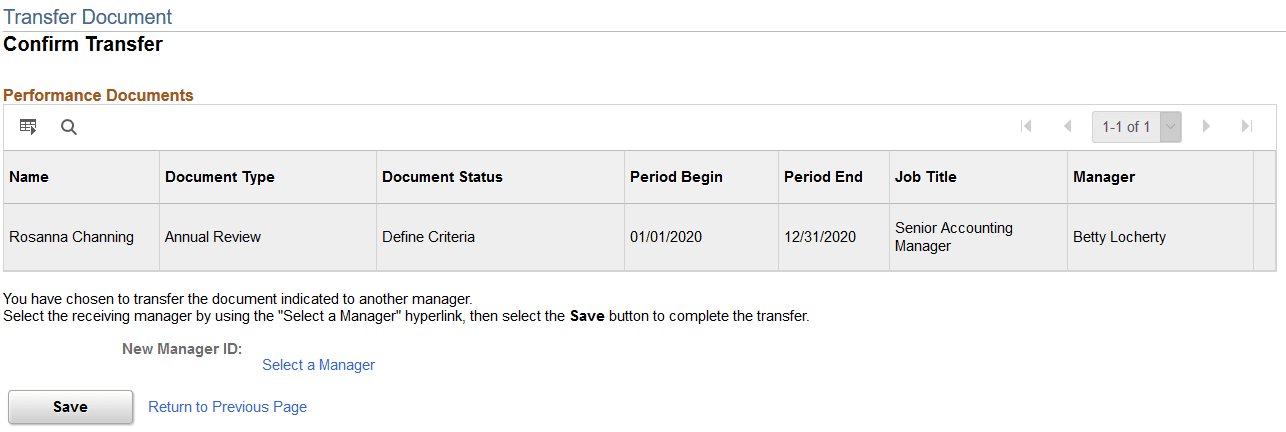The height and width of the screenshot is (432, 1286).
Task: Open the grid personalize icon
Action: [x=28, y=127]
